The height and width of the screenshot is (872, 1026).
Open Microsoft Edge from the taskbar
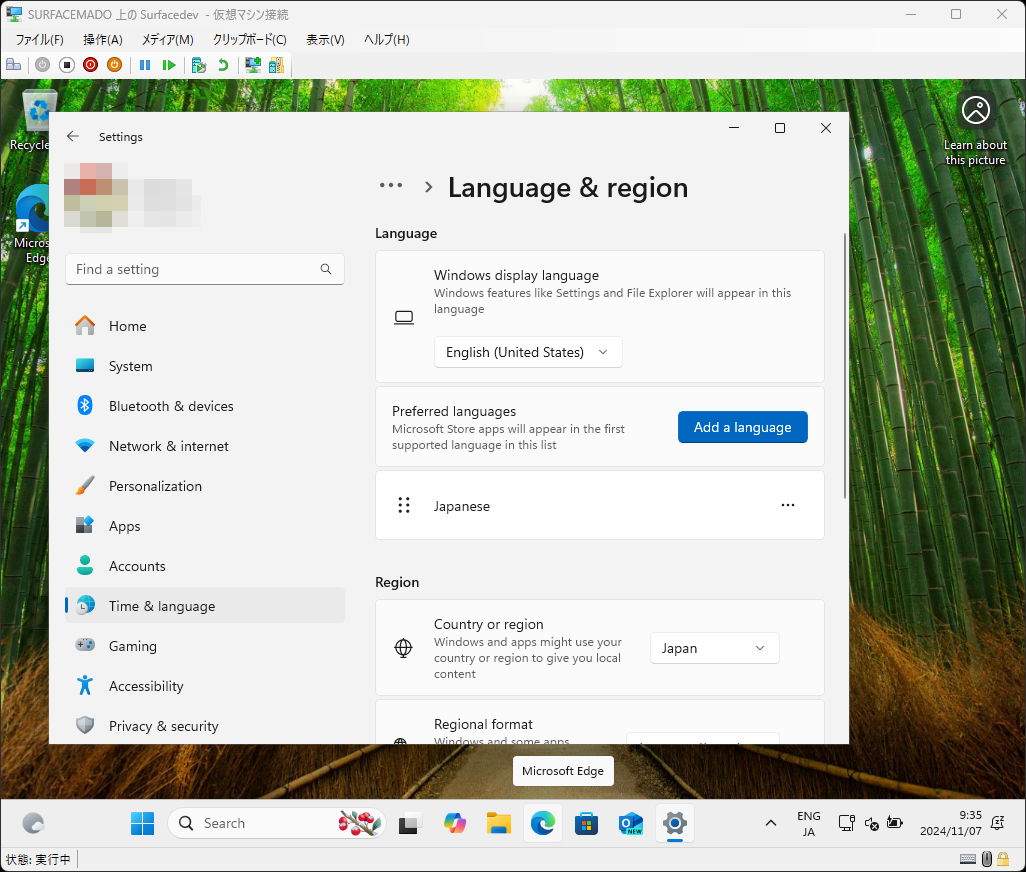pos(542,823)
